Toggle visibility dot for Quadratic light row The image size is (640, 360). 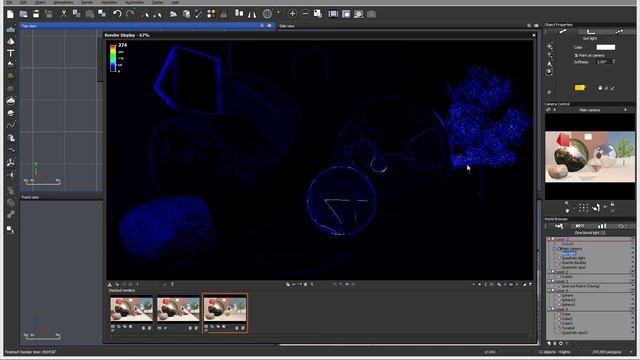coord(633,258)
